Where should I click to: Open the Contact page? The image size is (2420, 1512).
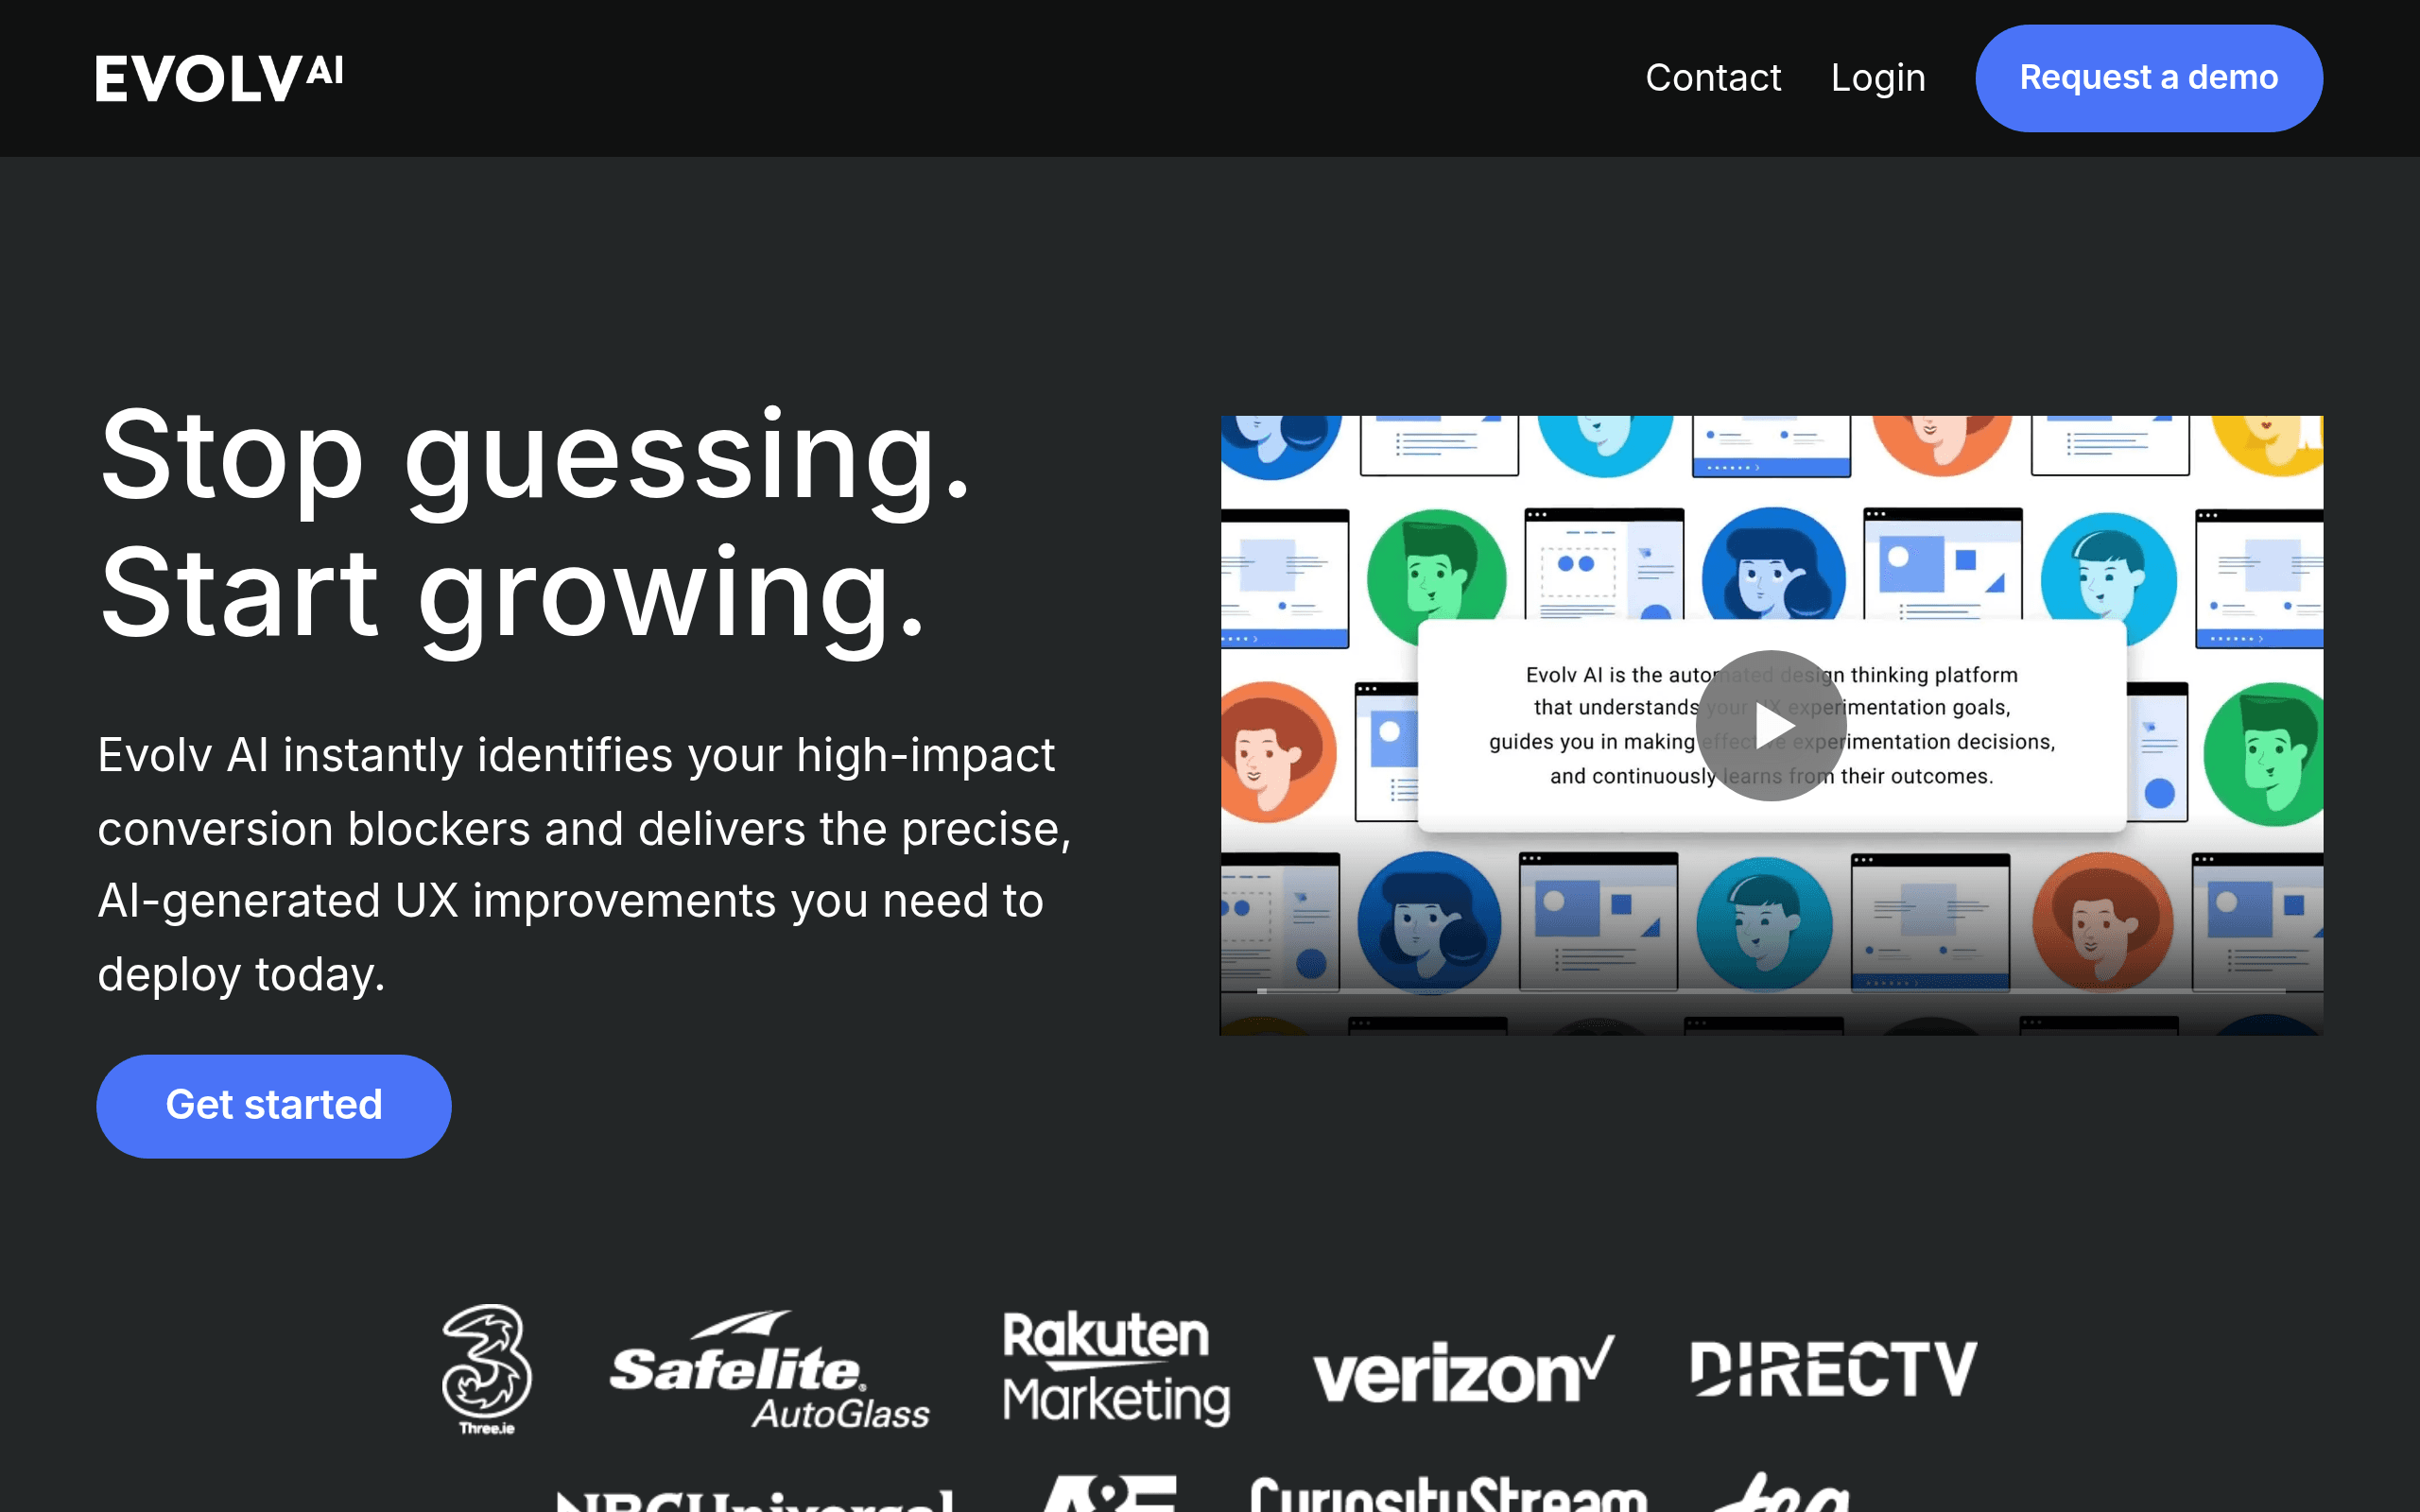click(x=1713, y=78)
